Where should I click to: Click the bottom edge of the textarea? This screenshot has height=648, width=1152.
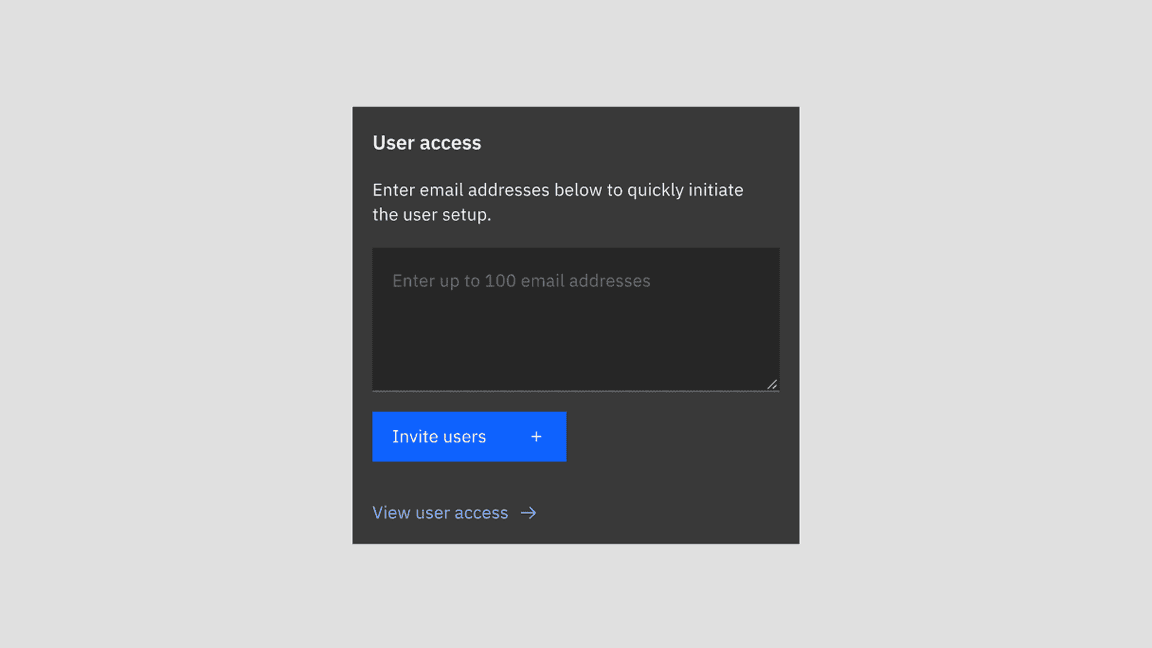click(x=576, y=389)
